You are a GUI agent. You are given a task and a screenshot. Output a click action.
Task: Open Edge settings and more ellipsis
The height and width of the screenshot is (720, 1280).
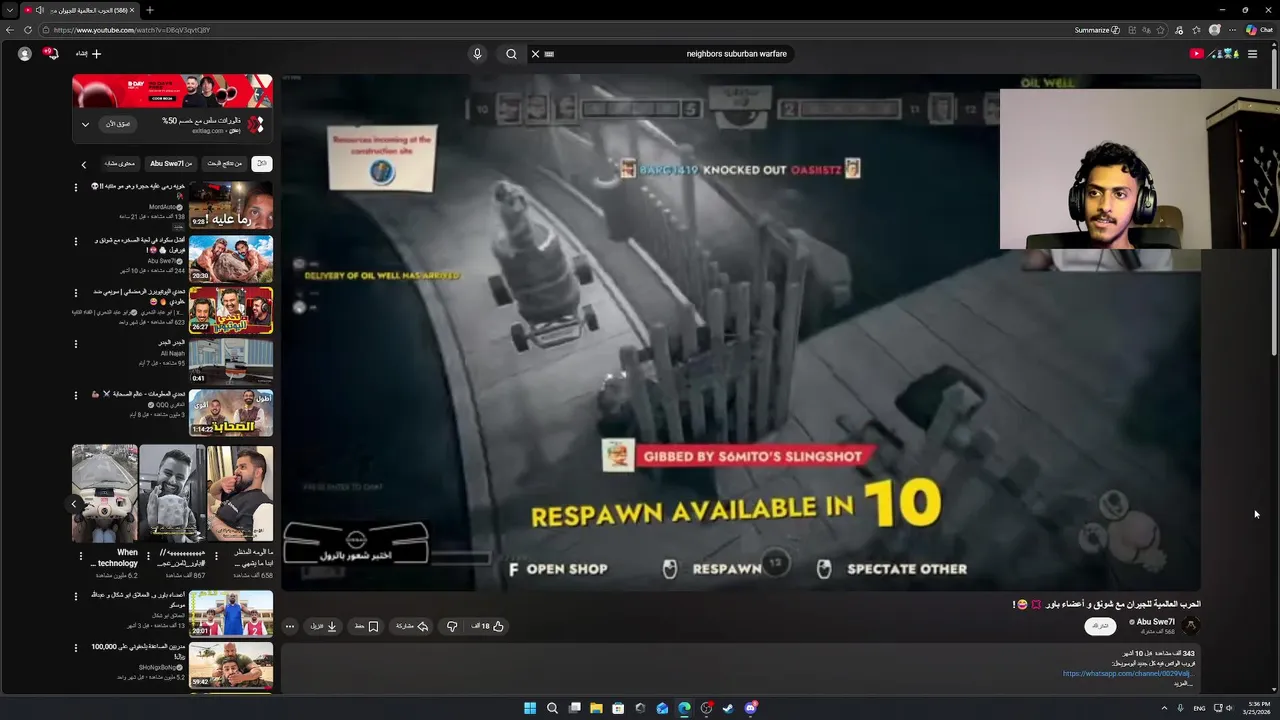(x=1232, y=30)
